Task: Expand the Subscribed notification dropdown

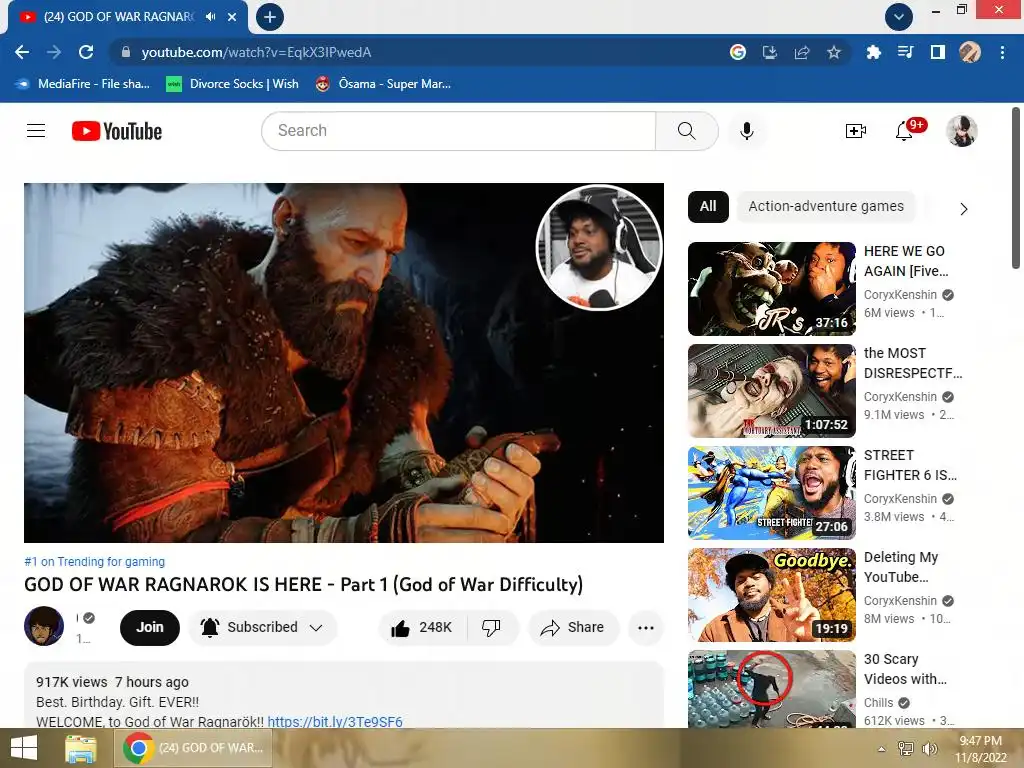Action: (x=263, y=628)
